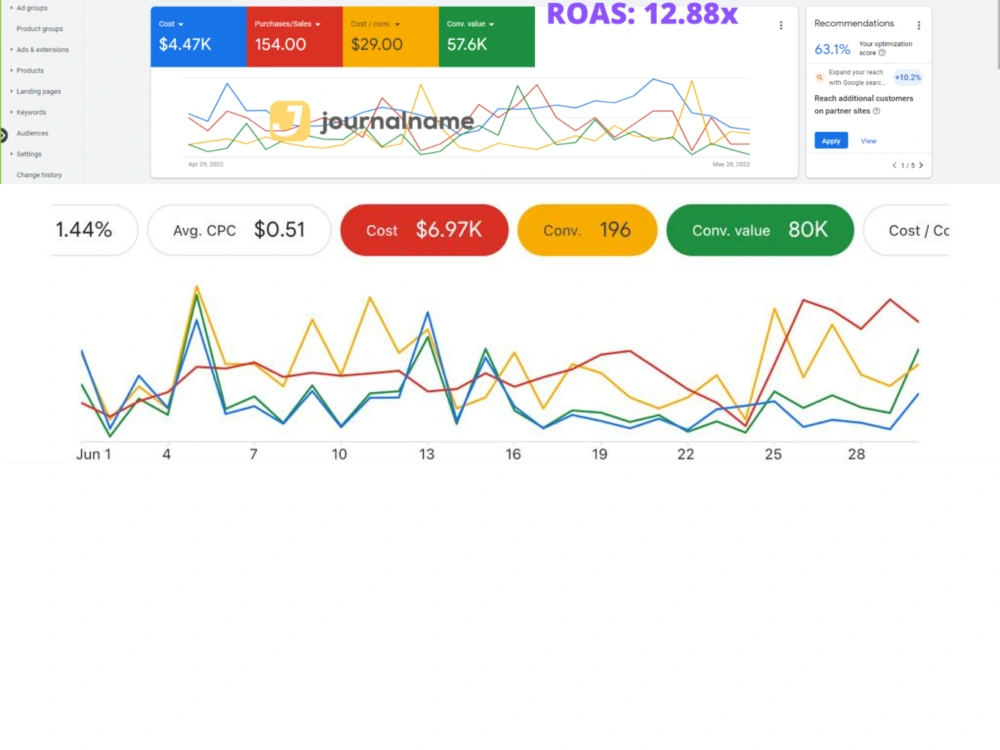Go to previous recommendation arrow
The image size is (1000, 750).
(x=894, y=165)
